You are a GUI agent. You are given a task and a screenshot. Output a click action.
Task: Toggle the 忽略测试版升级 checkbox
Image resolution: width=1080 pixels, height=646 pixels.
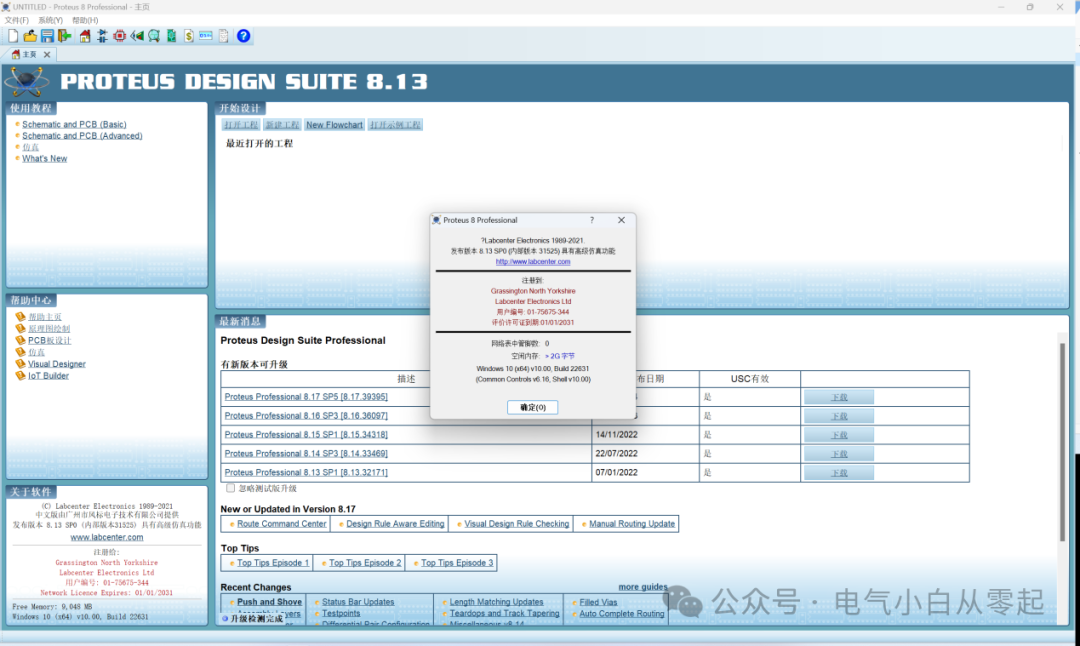230,488
